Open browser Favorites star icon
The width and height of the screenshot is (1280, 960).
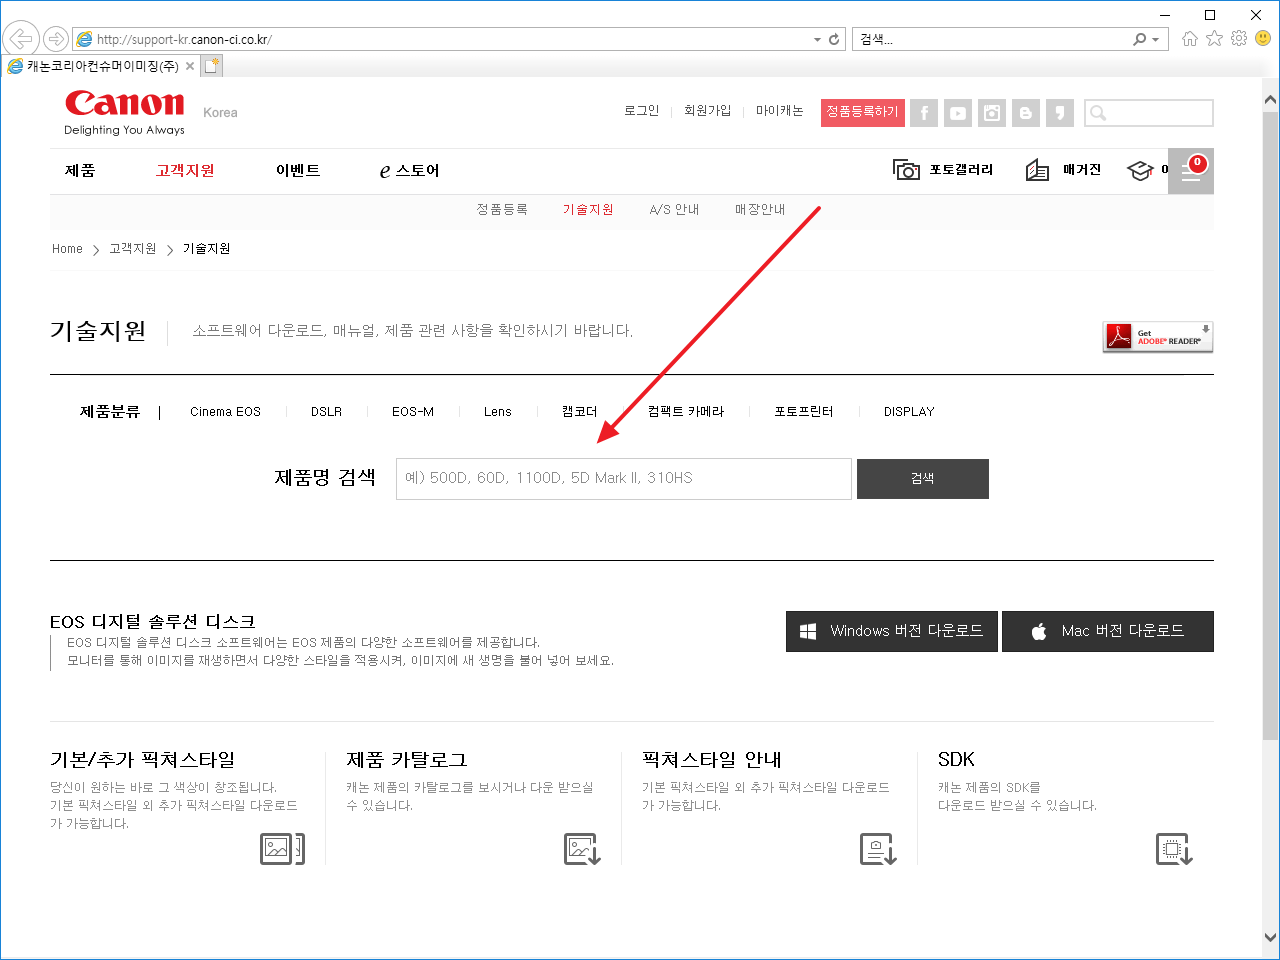tap(1214, 39)
